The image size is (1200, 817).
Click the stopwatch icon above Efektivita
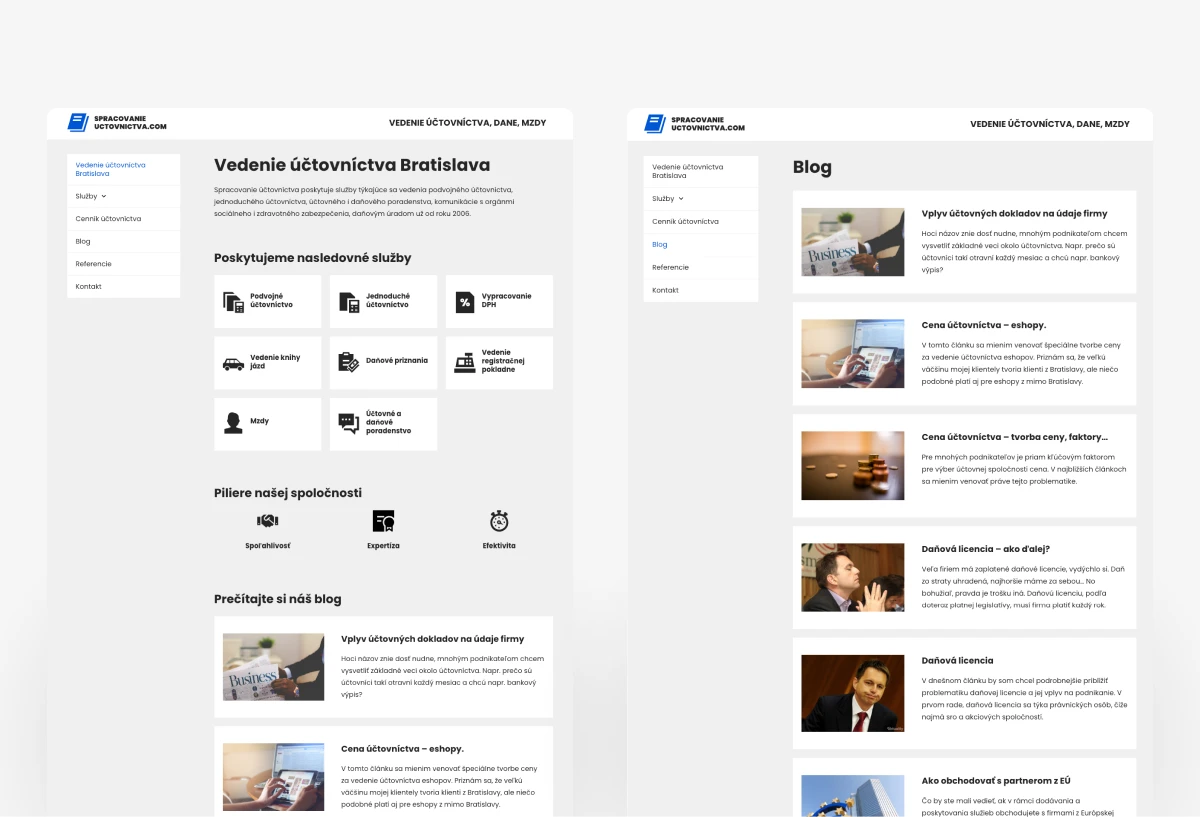pos(499,520)
